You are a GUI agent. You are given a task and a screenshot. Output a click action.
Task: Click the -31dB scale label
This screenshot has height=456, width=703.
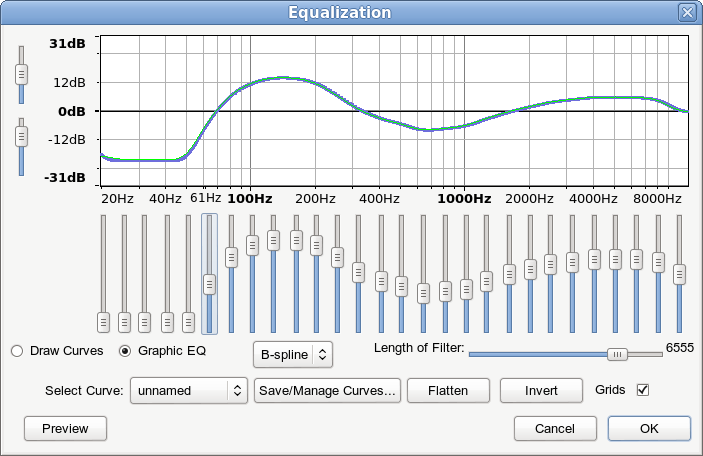tap(65, 178)
